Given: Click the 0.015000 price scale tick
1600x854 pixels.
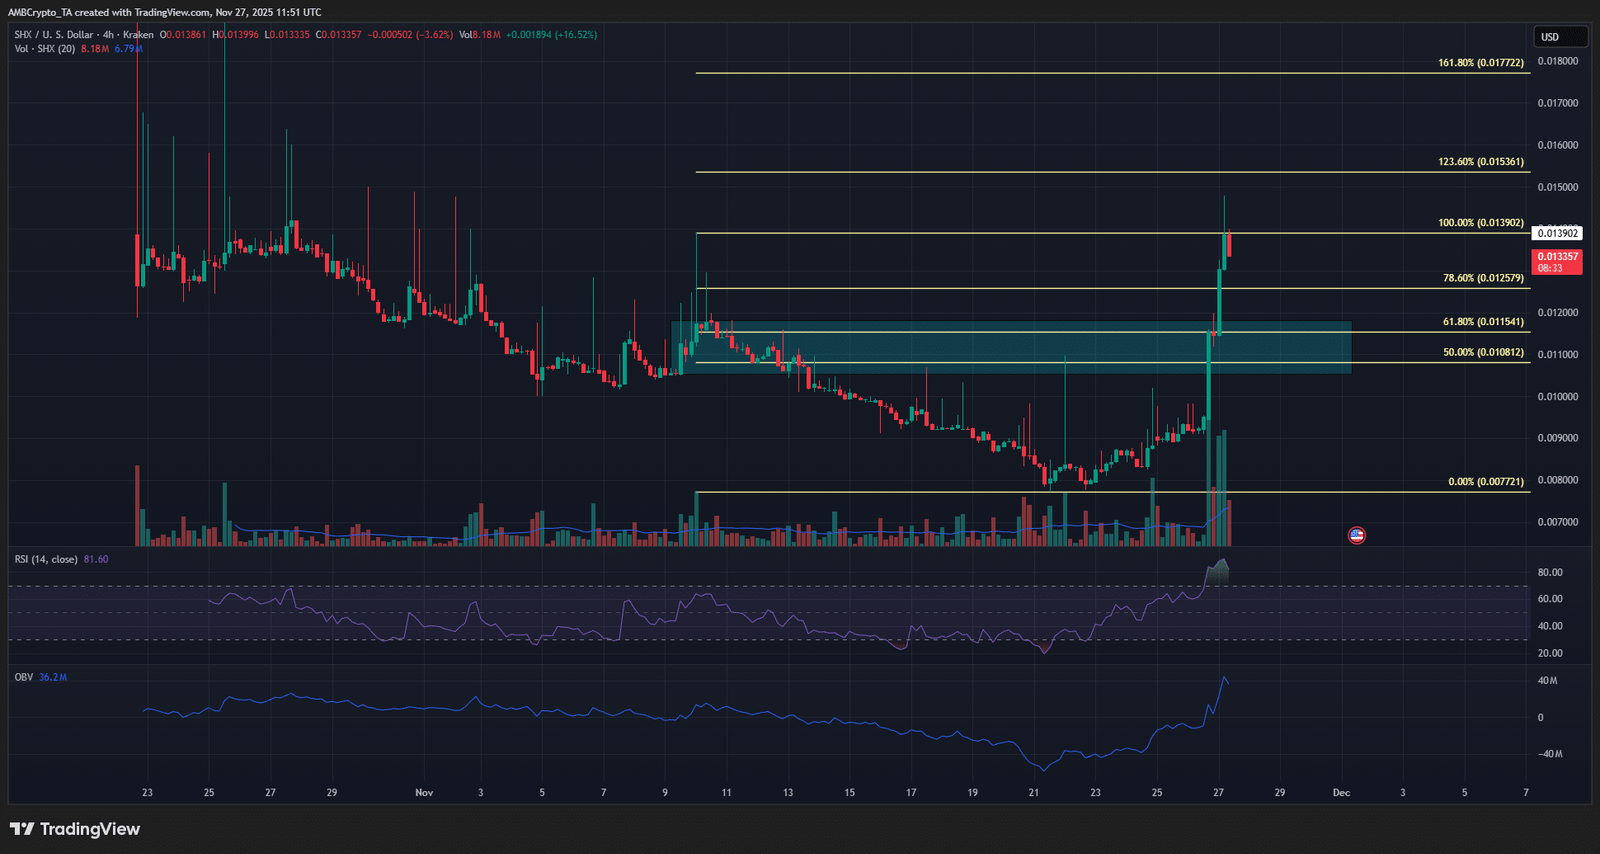Looking at the screenshot, I should (1557, 187).
